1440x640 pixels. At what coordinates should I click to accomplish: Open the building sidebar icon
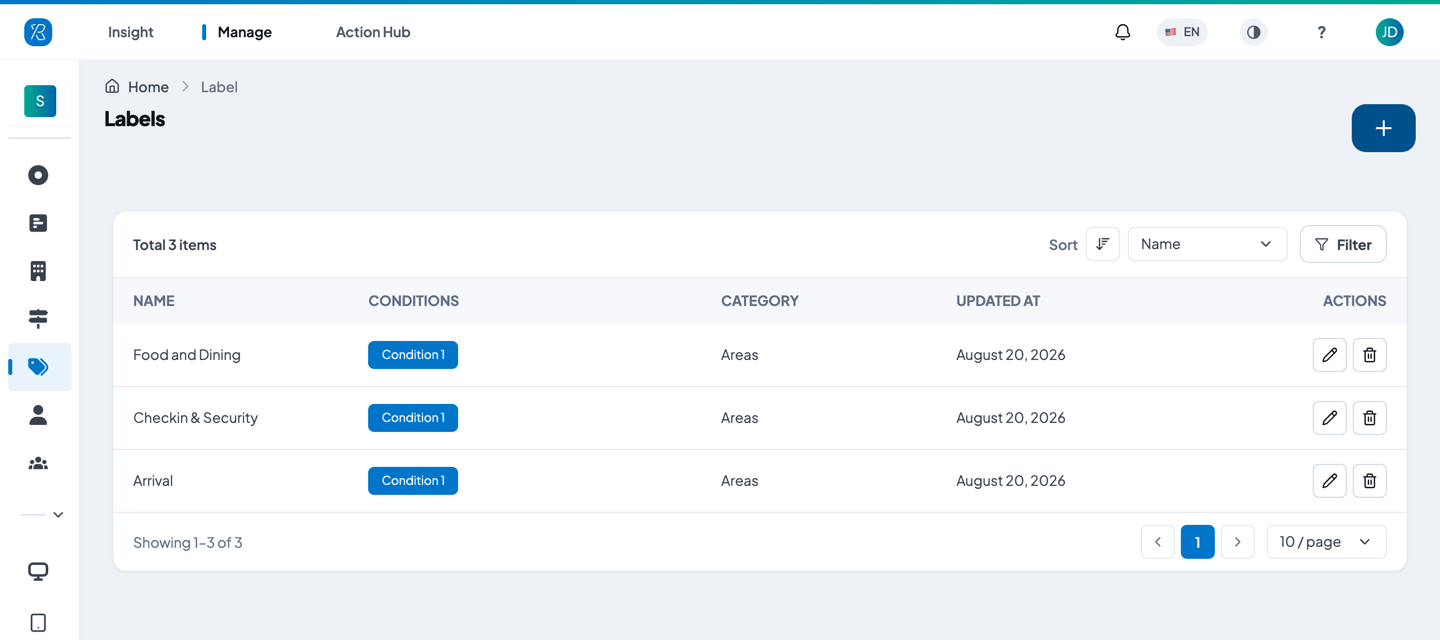coord(38,271)
